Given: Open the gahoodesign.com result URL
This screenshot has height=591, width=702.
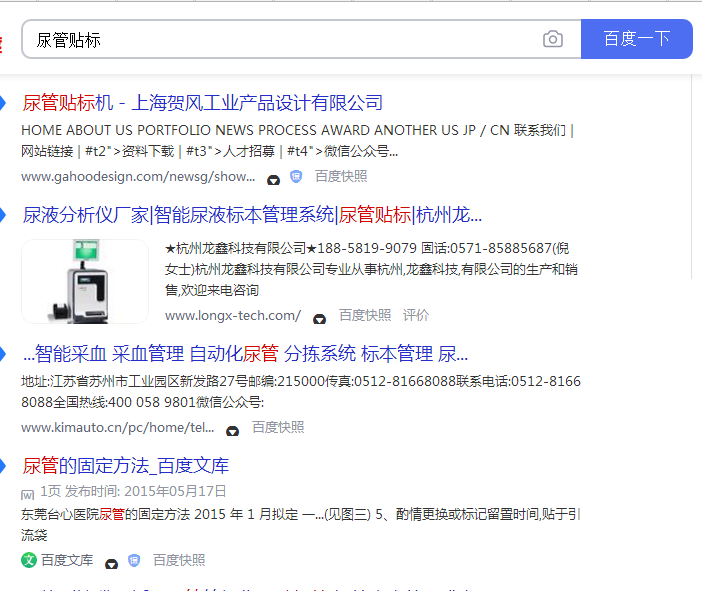Looking at the screenshot, I should [138, 177].
